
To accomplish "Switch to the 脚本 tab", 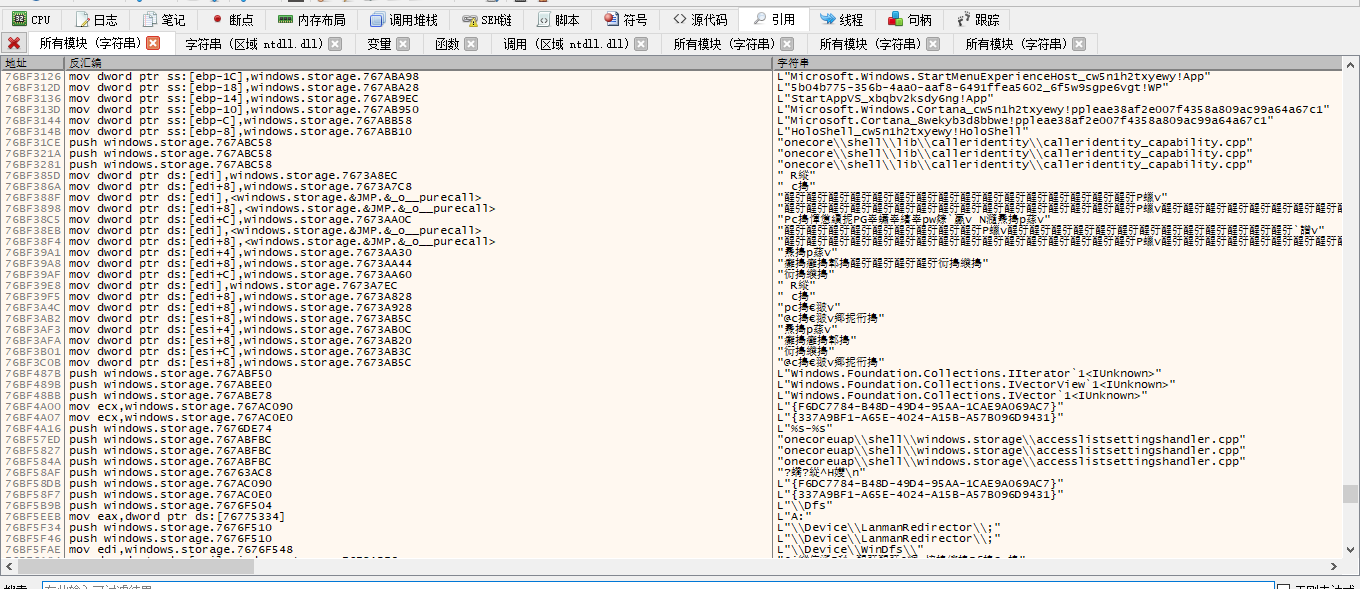I will [x=558, y=19].
